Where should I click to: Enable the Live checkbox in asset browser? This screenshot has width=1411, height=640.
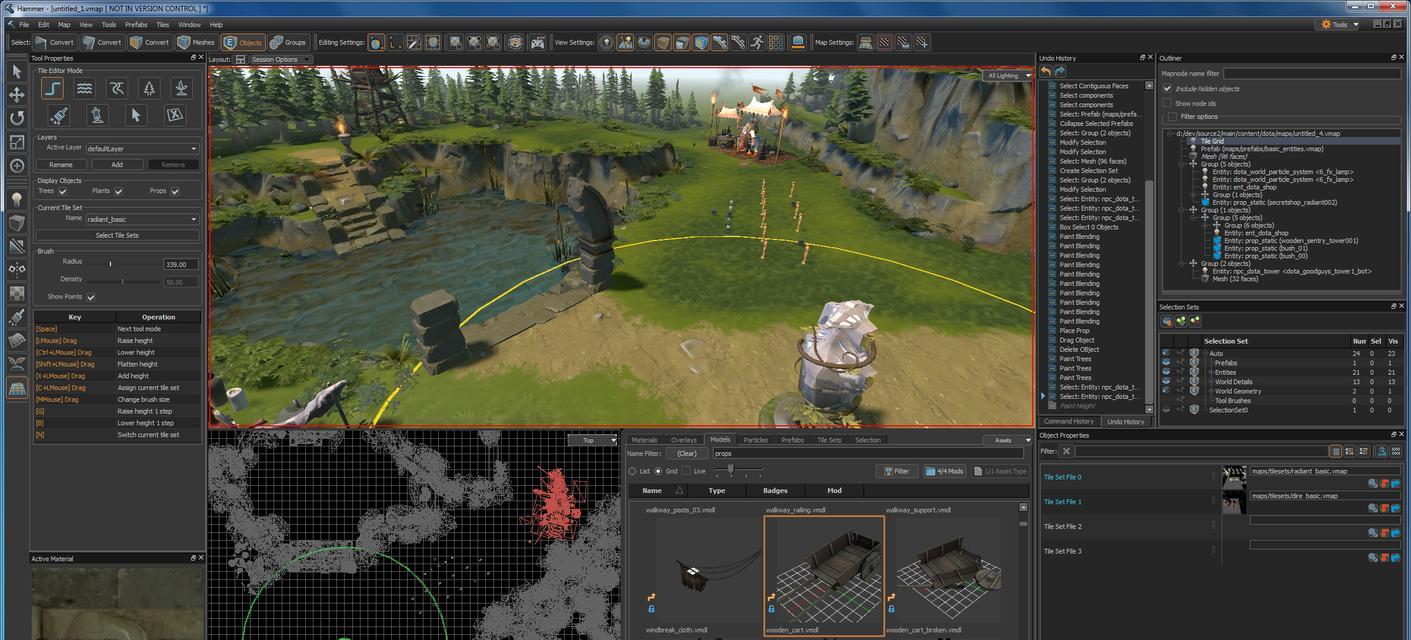pyautogui.click(x=686, y=471)
